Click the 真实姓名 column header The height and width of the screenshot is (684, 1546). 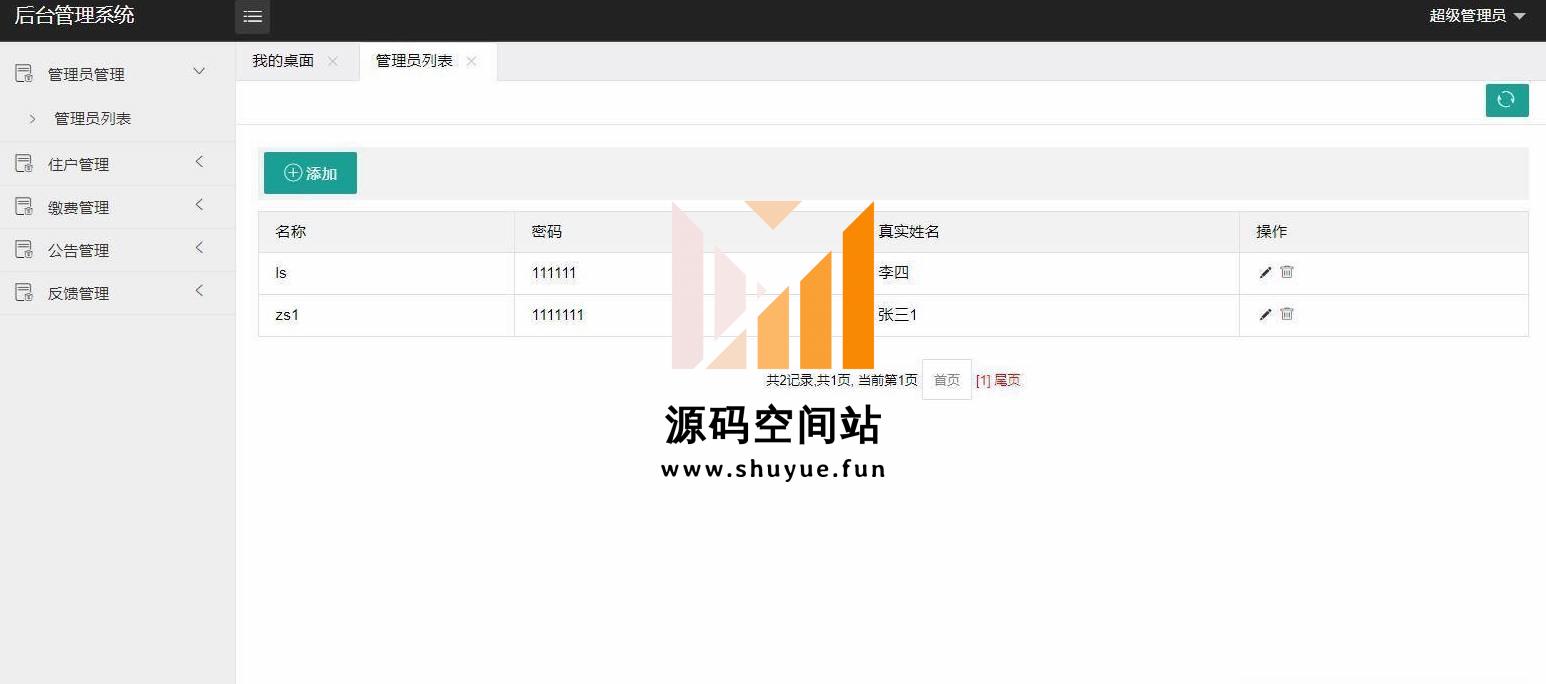click(x=909, y=231)
